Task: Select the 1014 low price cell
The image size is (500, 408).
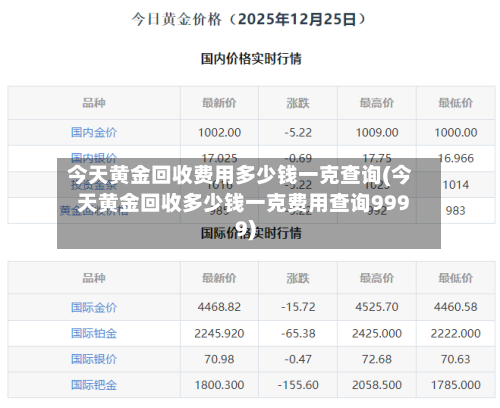Action: [x=456, y=185]
